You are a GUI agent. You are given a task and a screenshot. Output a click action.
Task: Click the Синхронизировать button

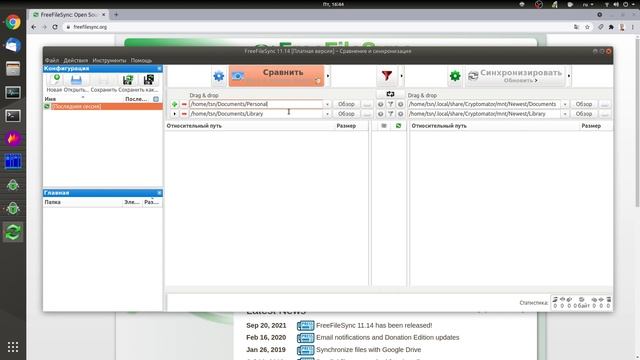pyautogui.click(x=515, y=76)
